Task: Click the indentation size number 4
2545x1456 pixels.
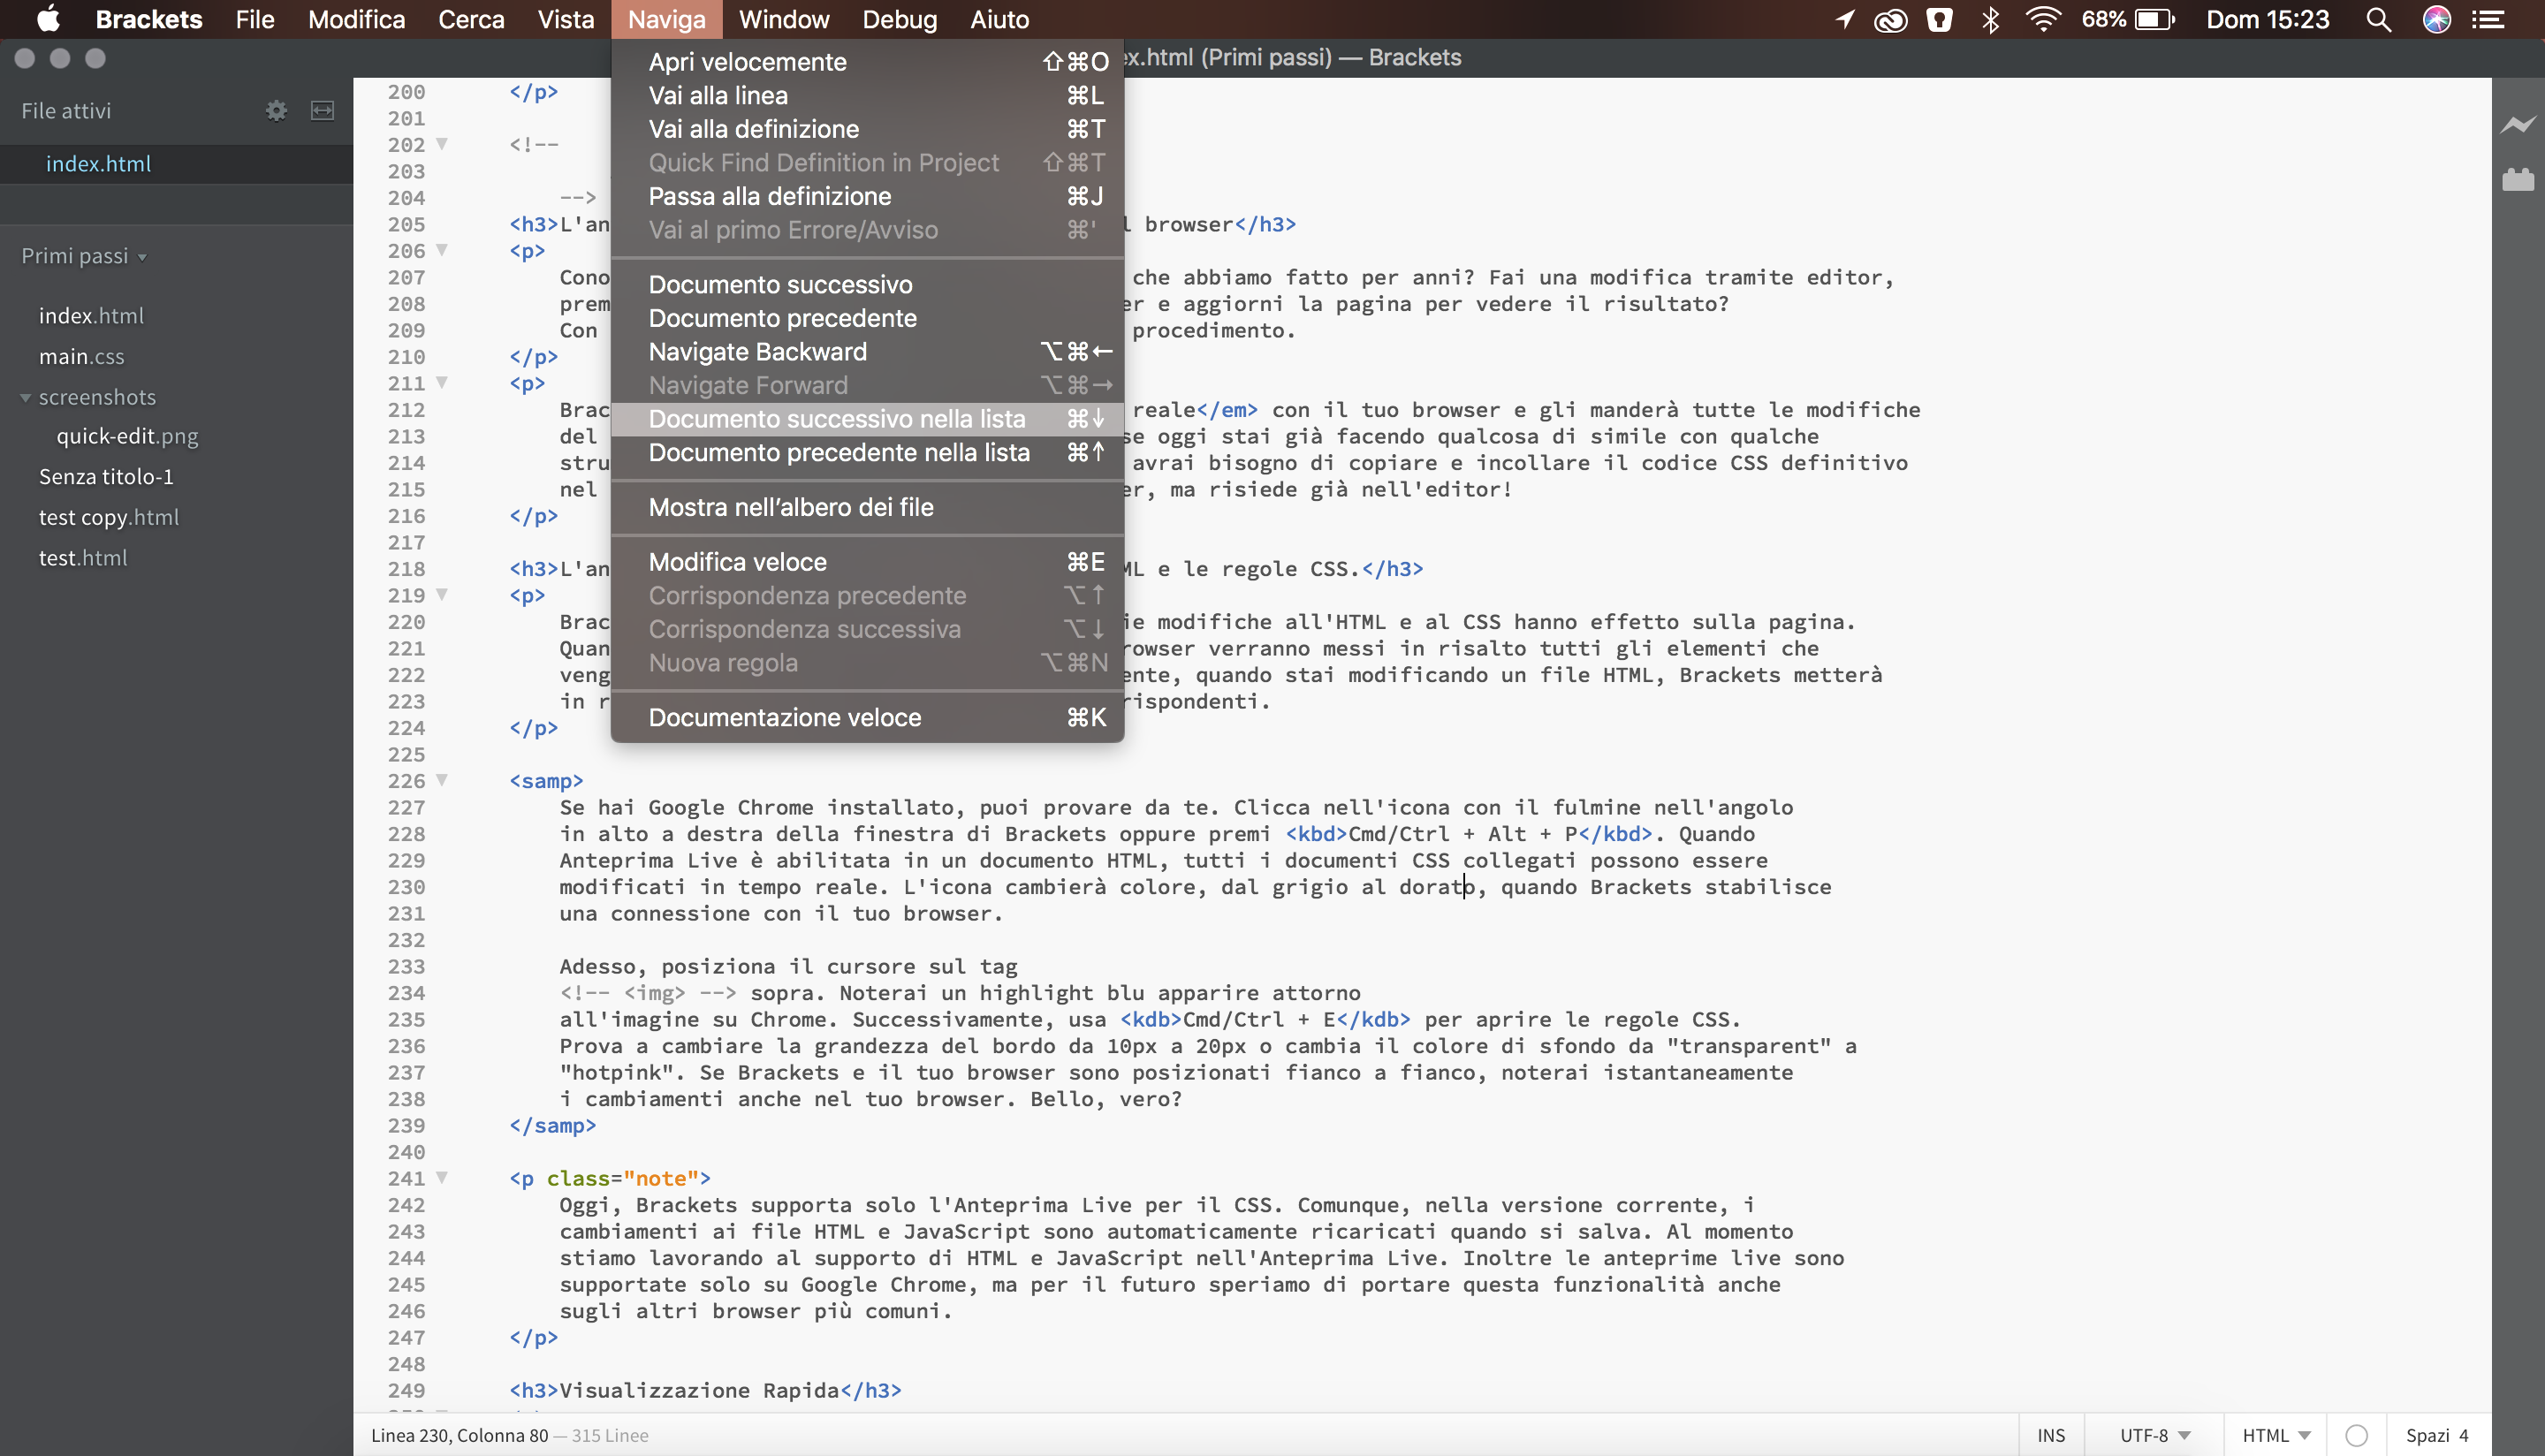Action: (2464, 1435)
